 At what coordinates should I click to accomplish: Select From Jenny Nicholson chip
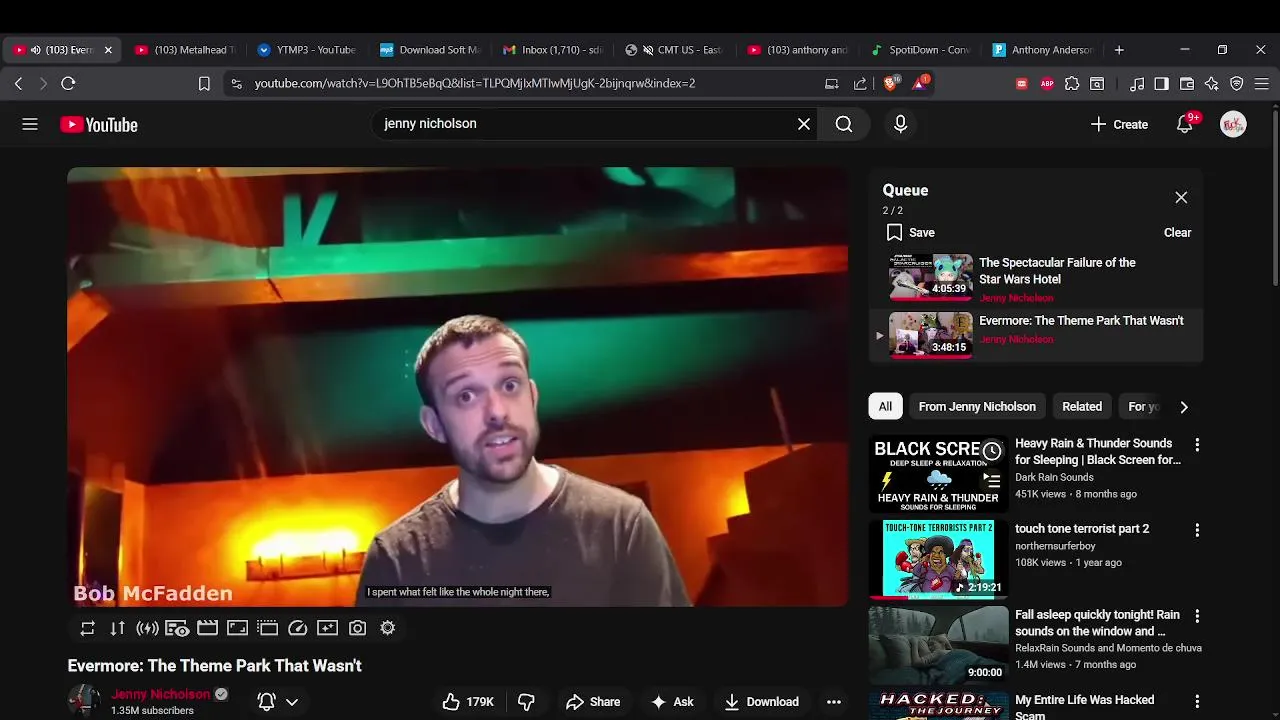click(977, 406)
